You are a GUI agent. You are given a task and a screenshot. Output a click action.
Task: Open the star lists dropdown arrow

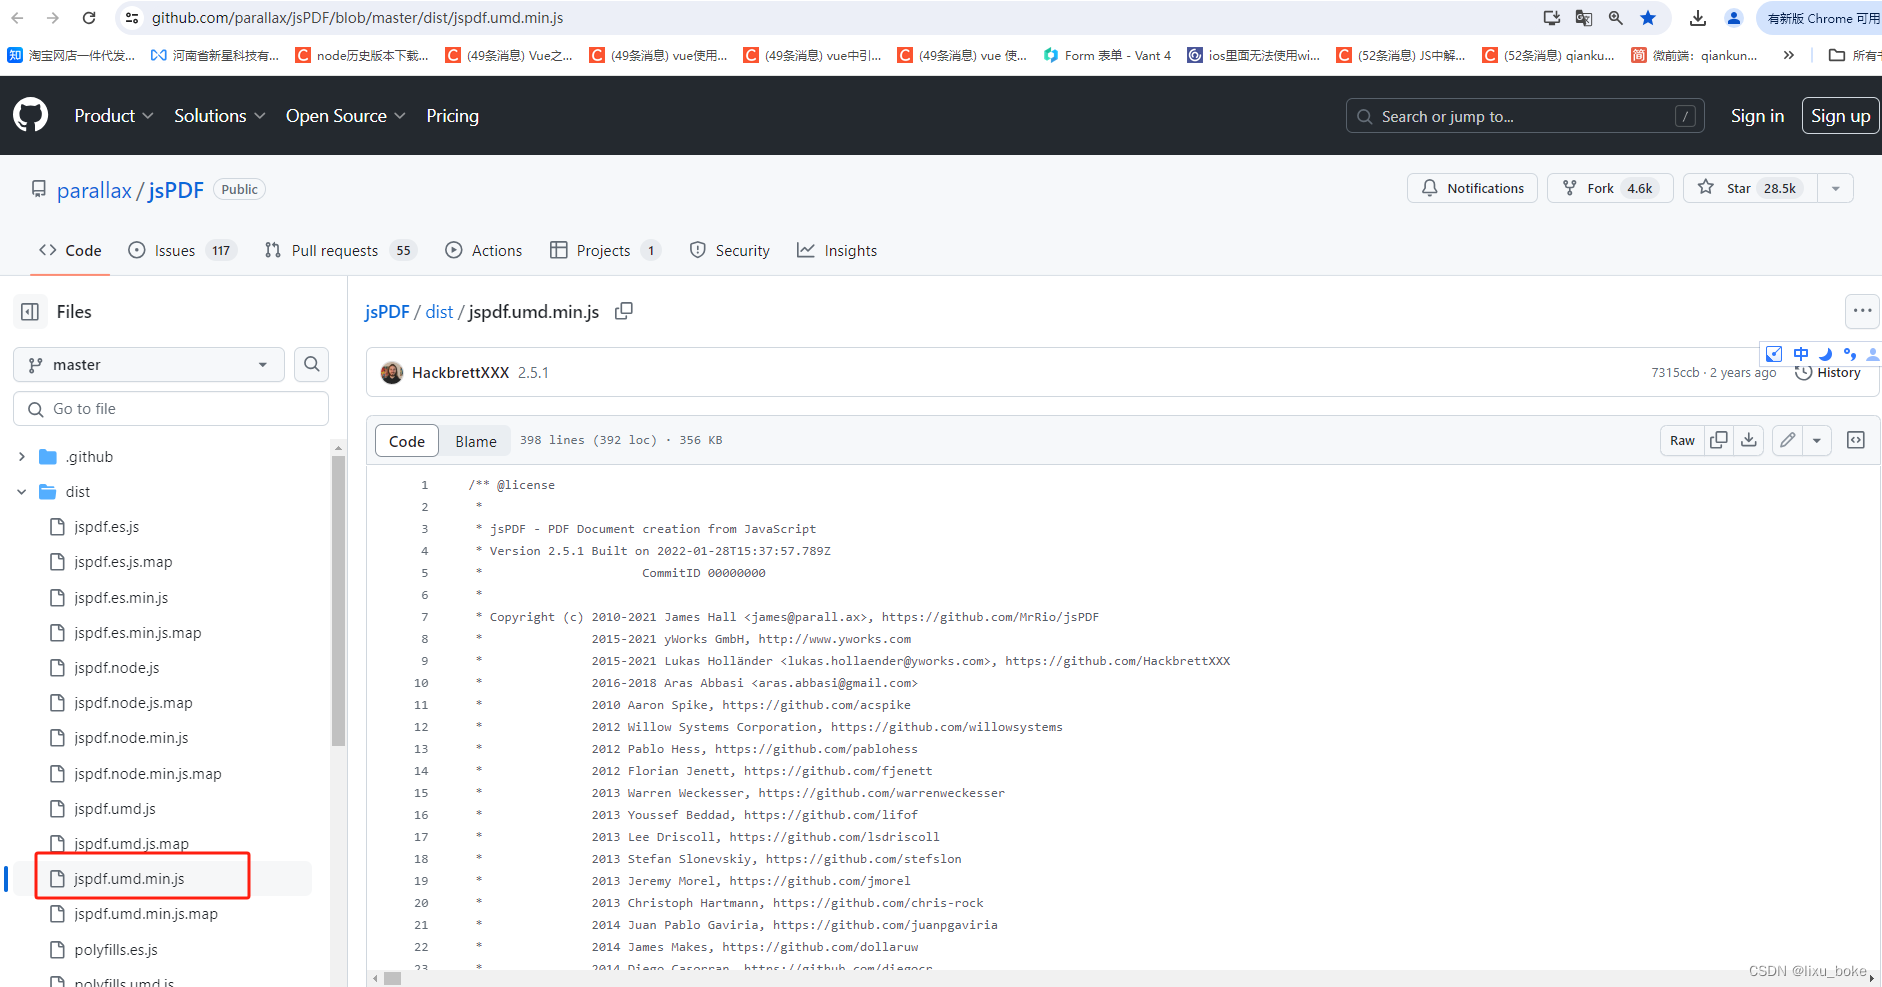tap(1836, 188)
